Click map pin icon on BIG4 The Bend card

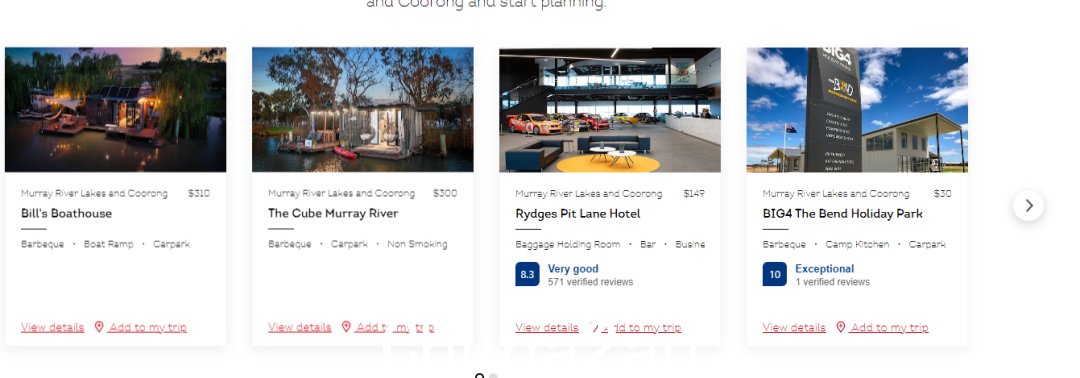[841, 327]
